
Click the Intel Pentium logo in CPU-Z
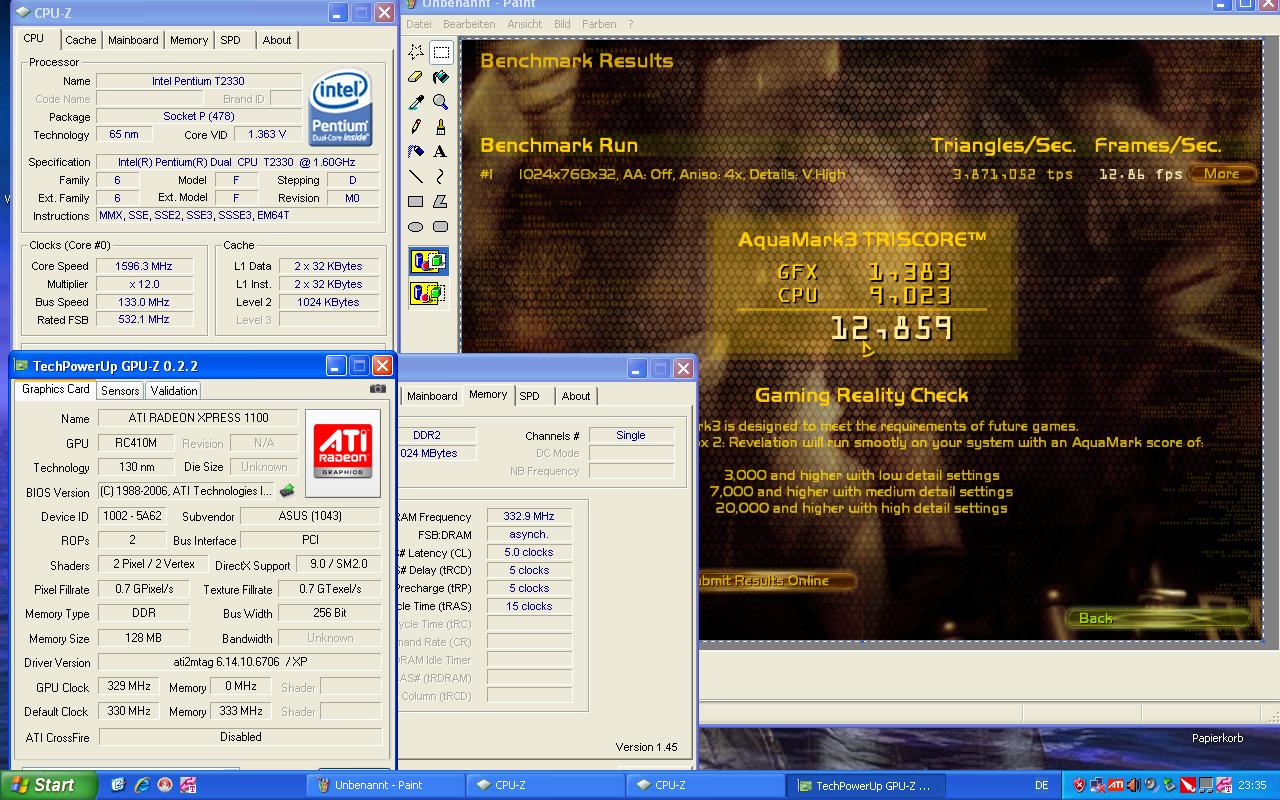tap(341, 108)
